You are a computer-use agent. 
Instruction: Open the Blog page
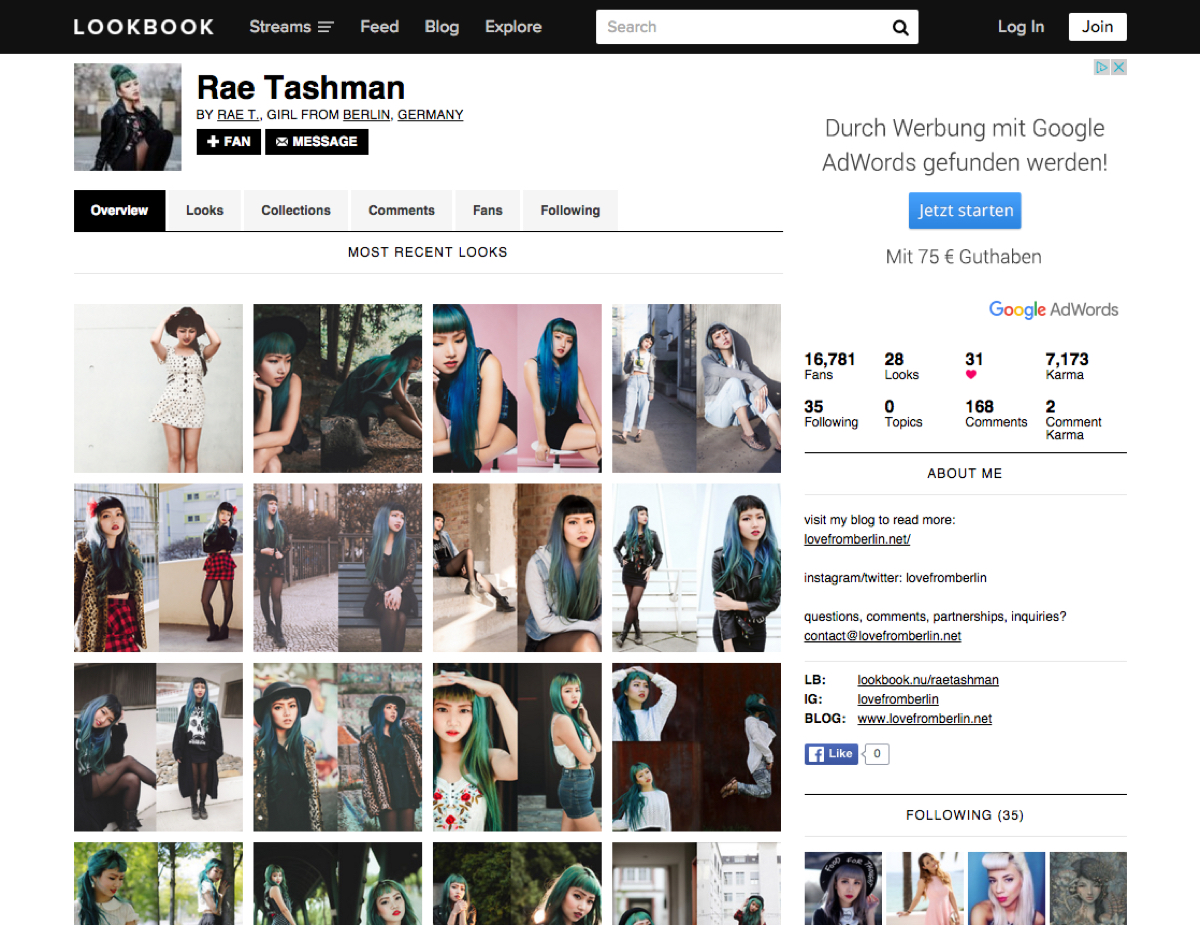point(441,27)
